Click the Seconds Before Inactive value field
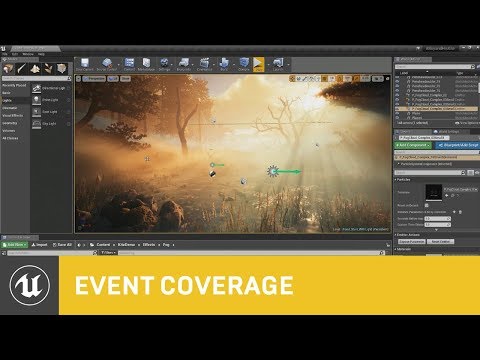This screenshot has width=480, height=360. (438, 219)
